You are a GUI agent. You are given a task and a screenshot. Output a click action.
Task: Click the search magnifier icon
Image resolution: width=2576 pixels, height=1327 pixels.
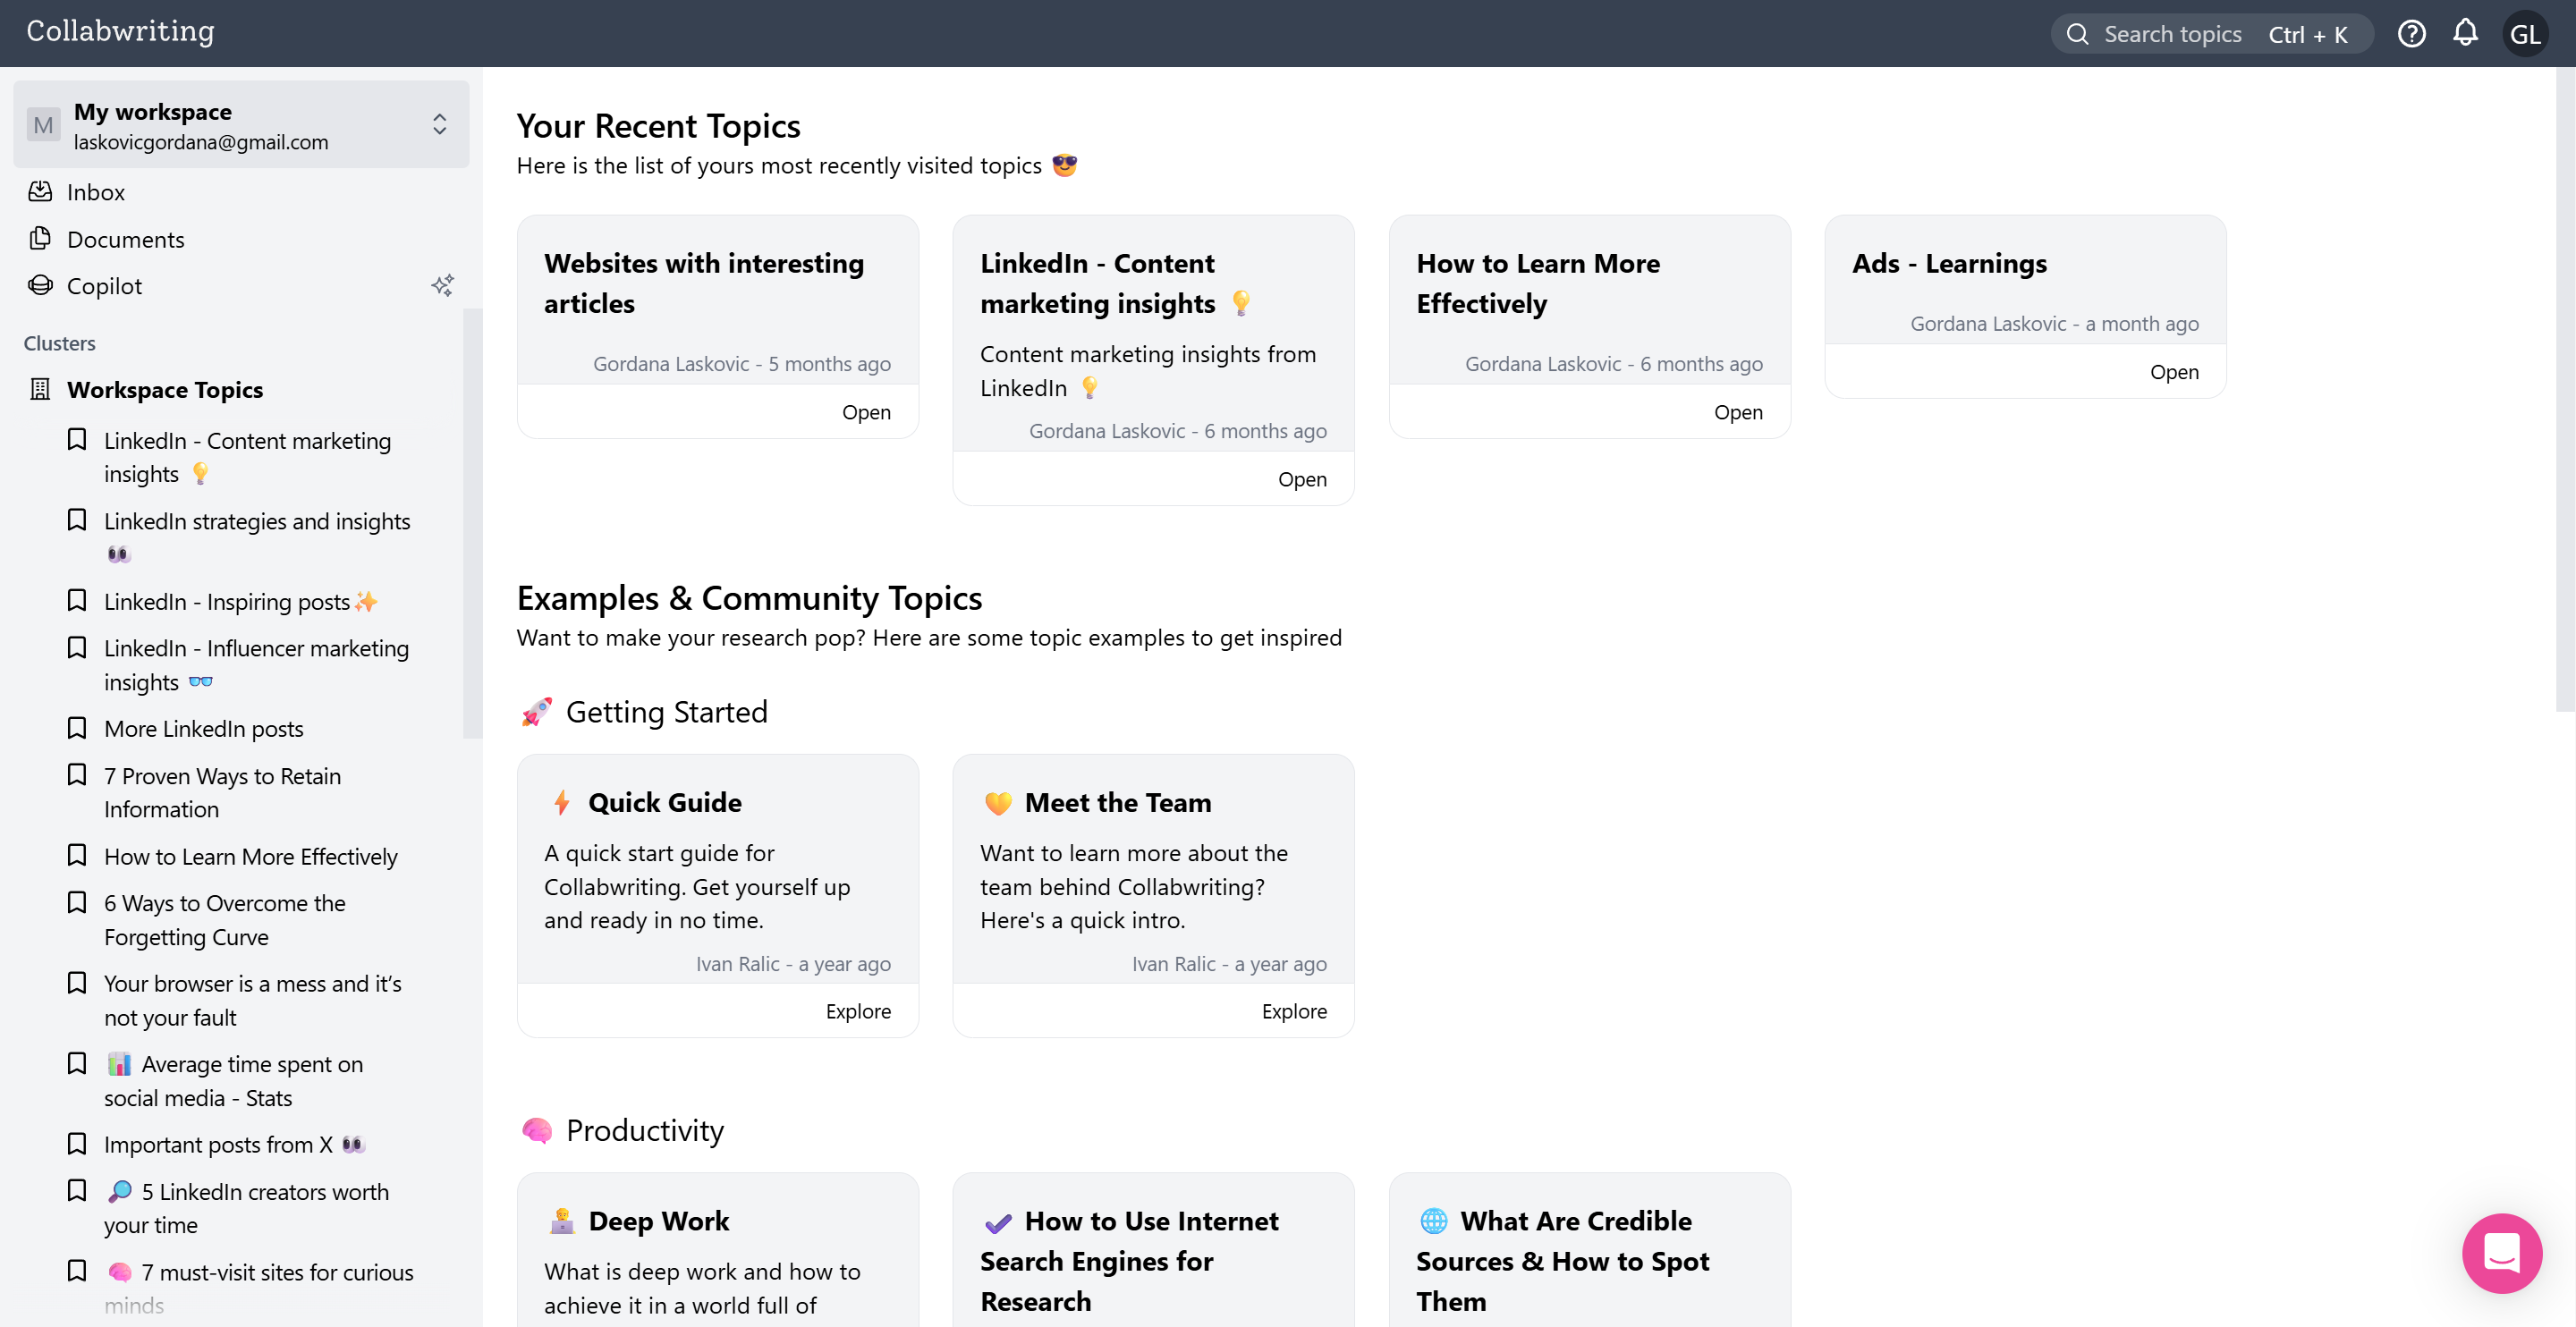click(x=2077, y=34)
